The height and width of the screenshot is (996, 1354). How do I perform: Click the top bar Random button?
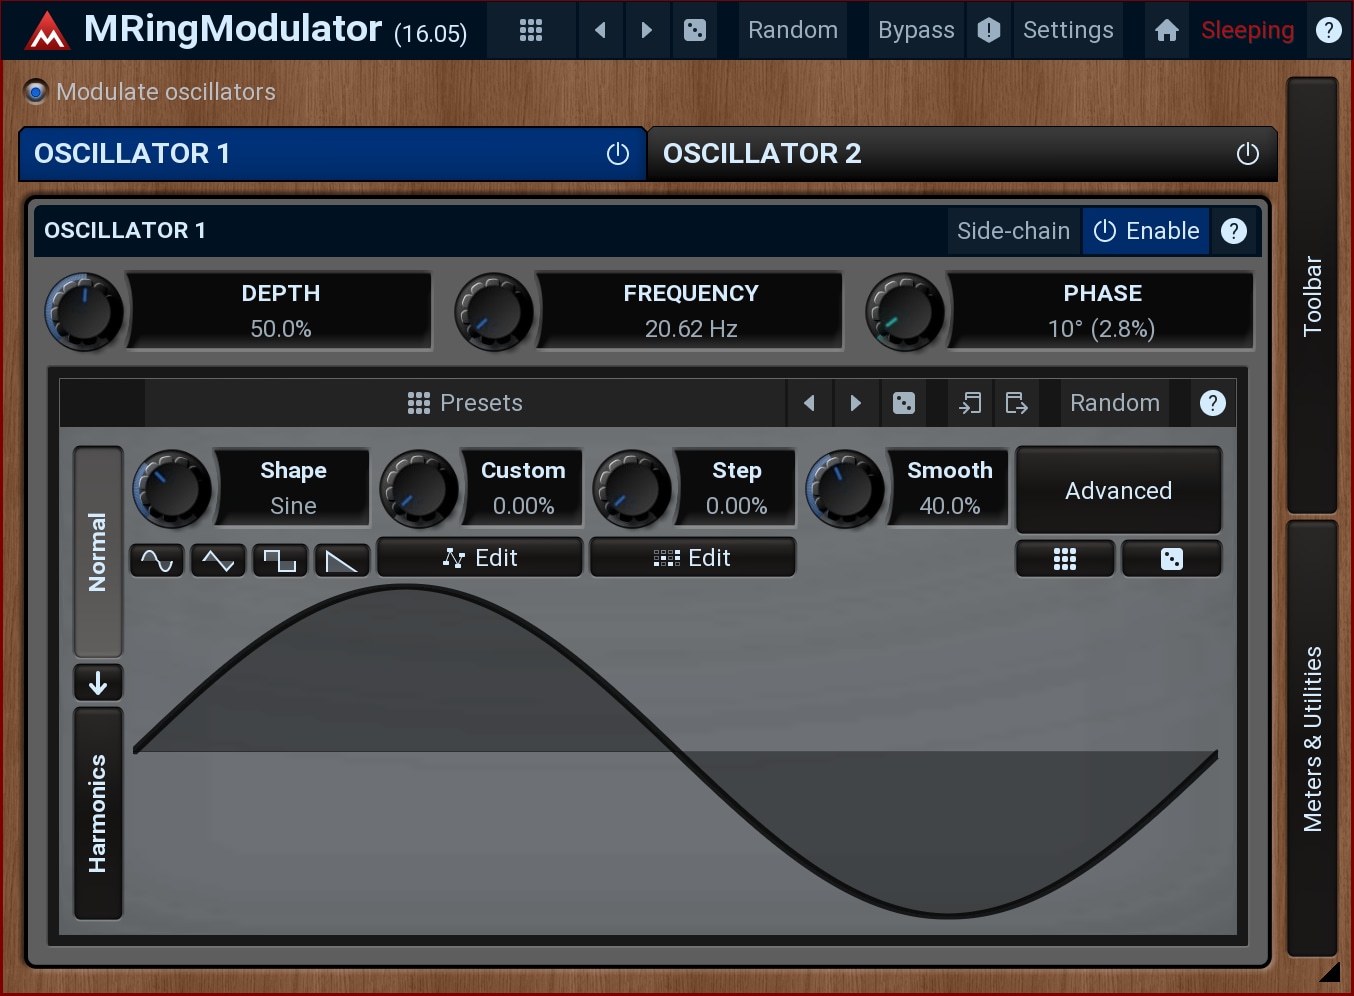[793, 30]
